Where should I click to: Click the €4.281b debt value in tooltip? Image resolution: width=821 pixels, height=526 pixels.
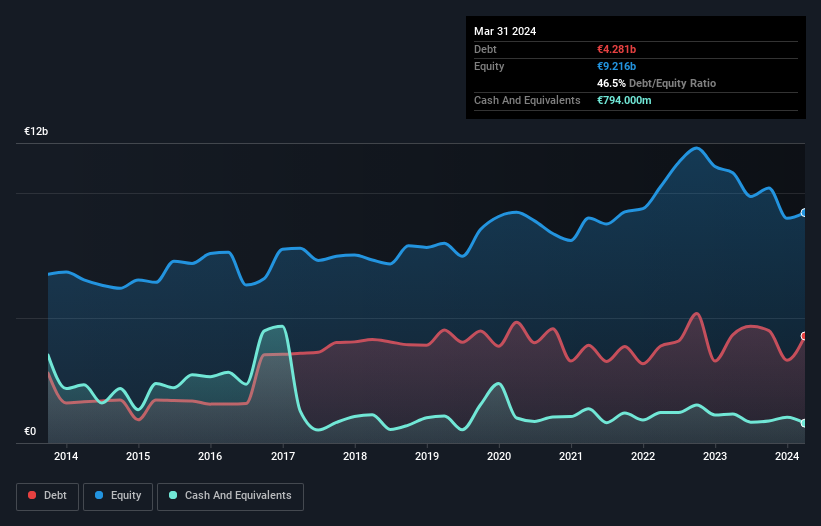coord(616,49)
